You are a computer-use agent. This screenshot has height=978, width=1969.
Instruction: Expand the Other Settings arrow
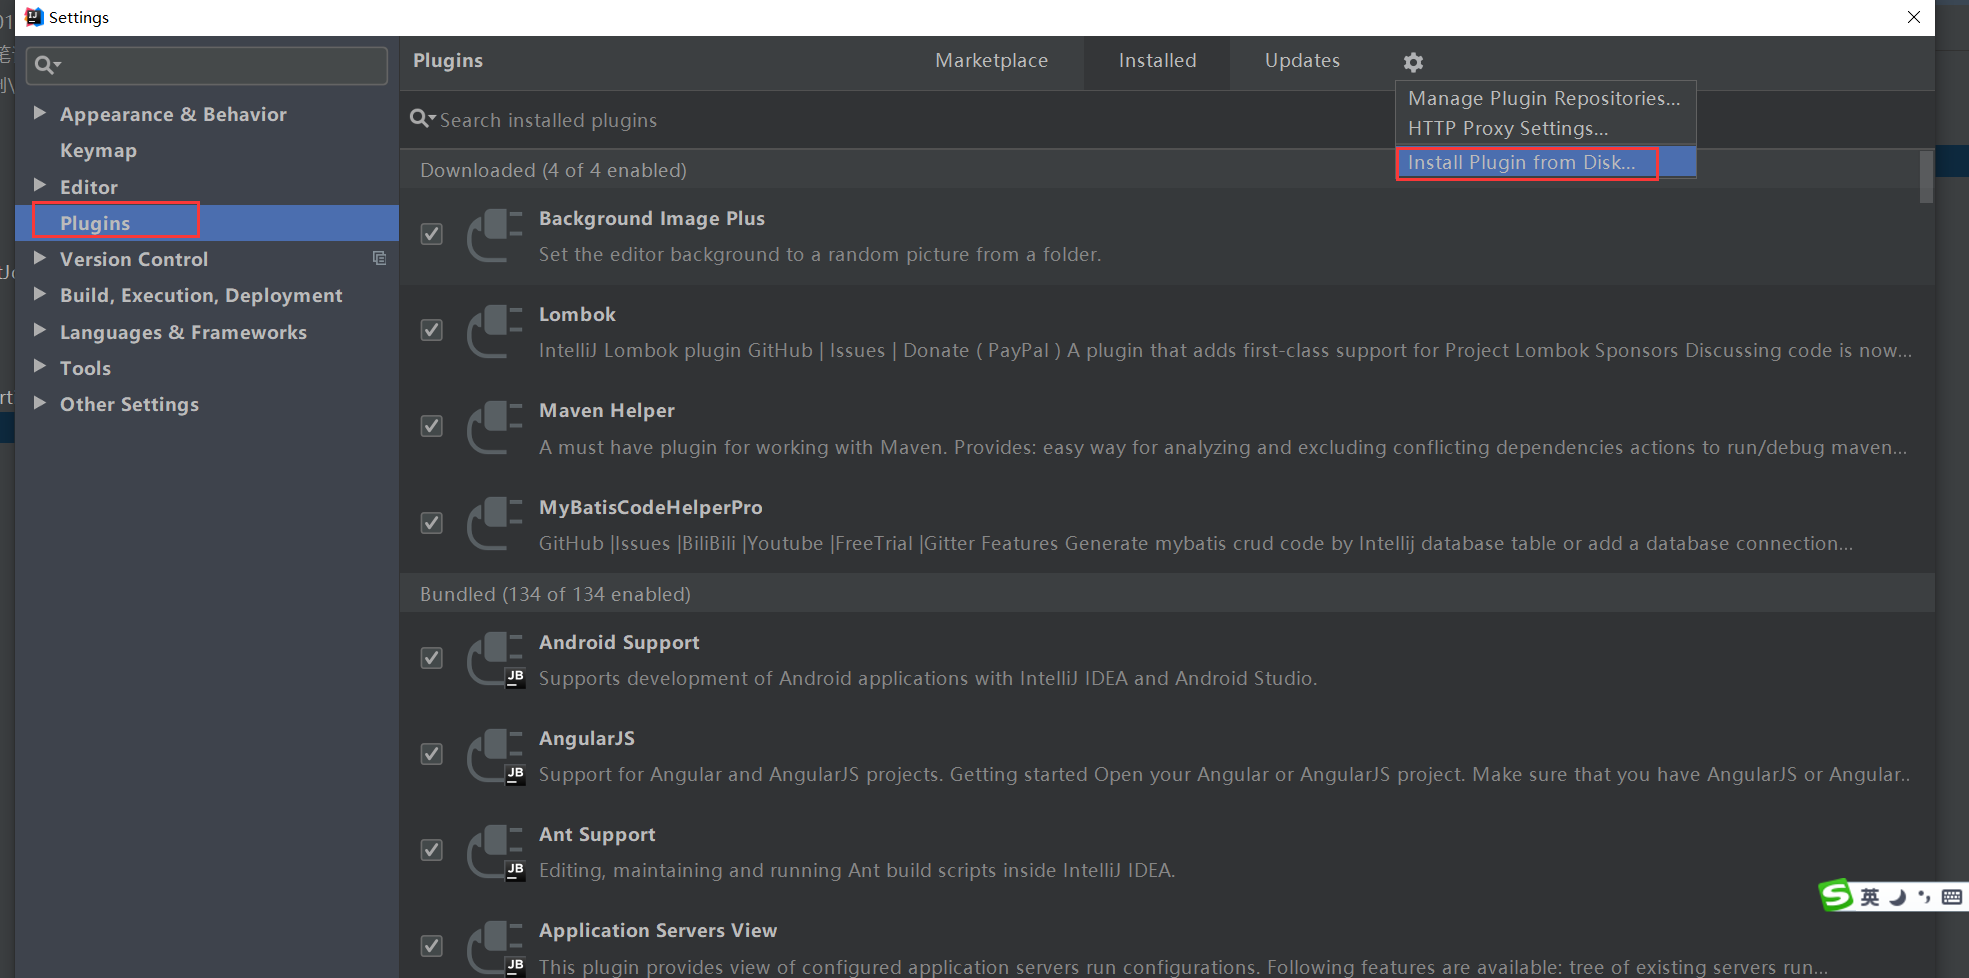(x=40, y=403)
